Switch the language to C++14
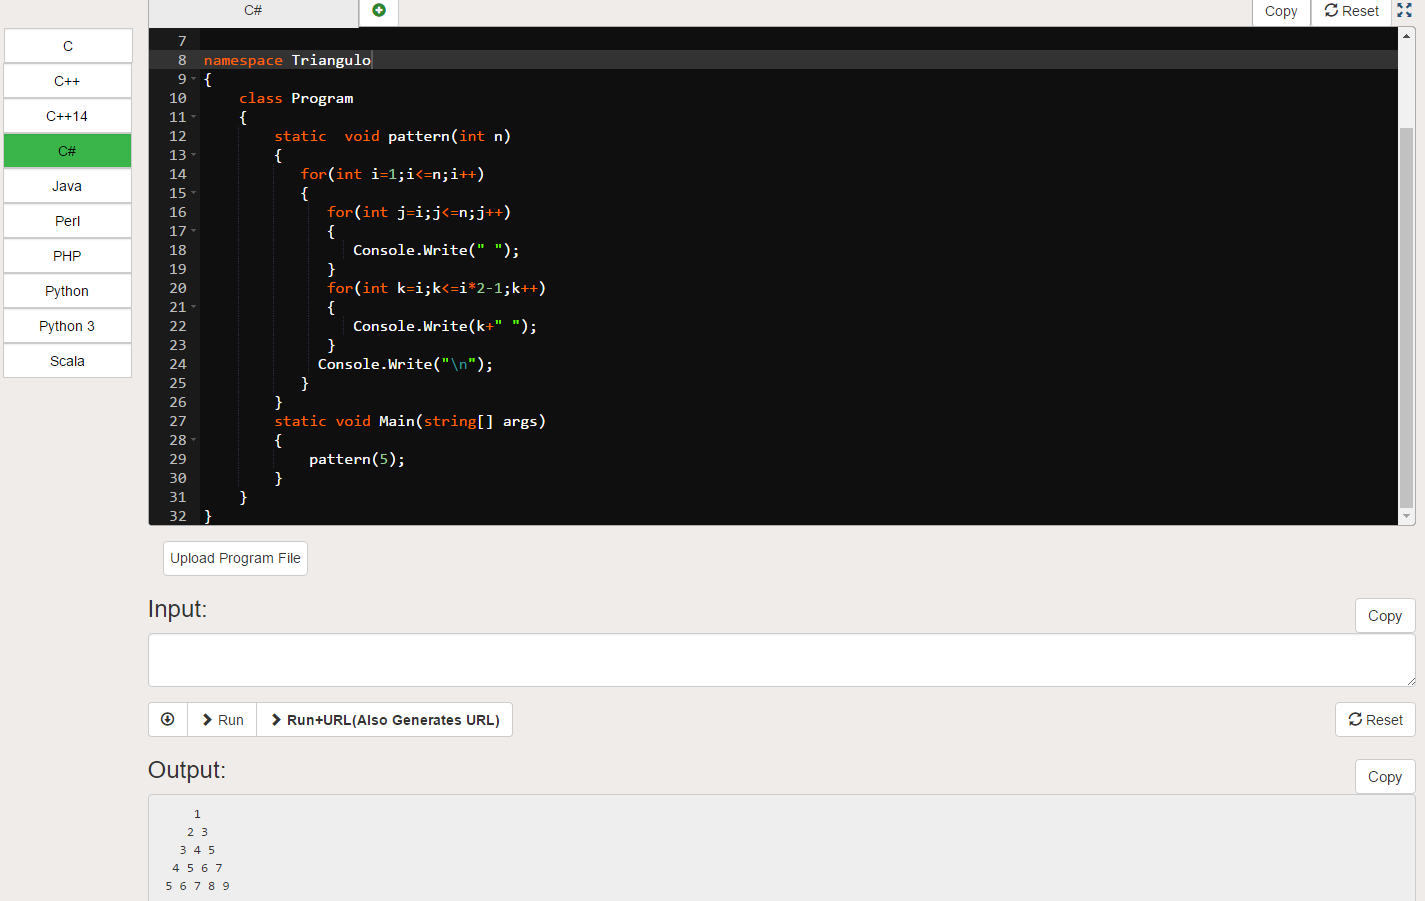The width and height of the screenshot is (1425, 901). click(x=67, y=116)
